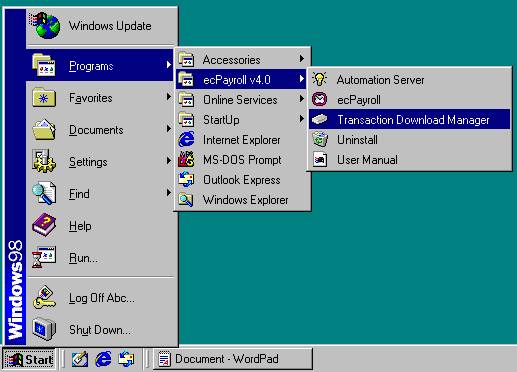Click the MS-DOS Prompt icon
Image resolution: width=517 pixels, height=372 pixels.
[x=186, y=159]
